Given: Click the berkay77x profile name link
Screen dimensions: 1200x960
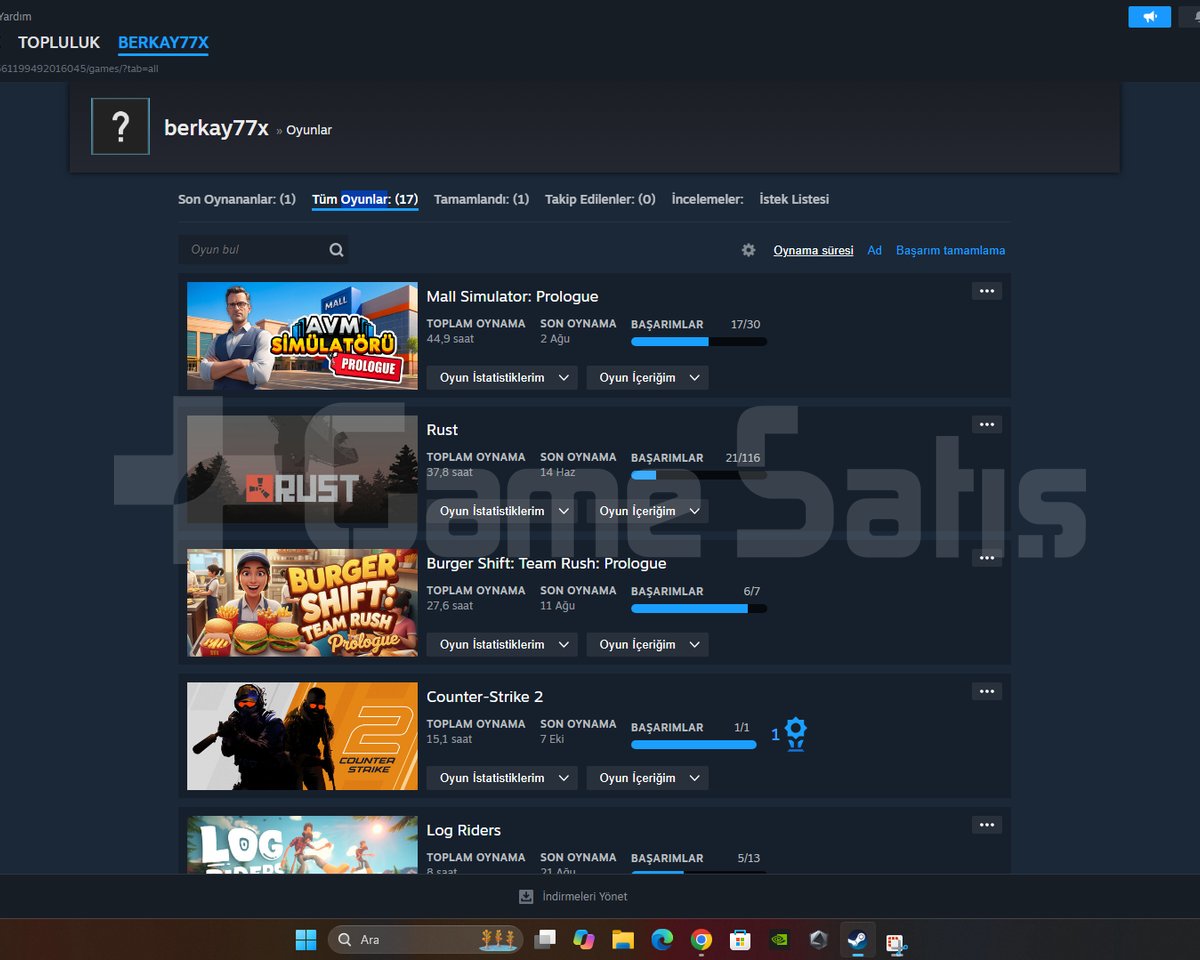Looking at the screenshot, I should 216,128.
